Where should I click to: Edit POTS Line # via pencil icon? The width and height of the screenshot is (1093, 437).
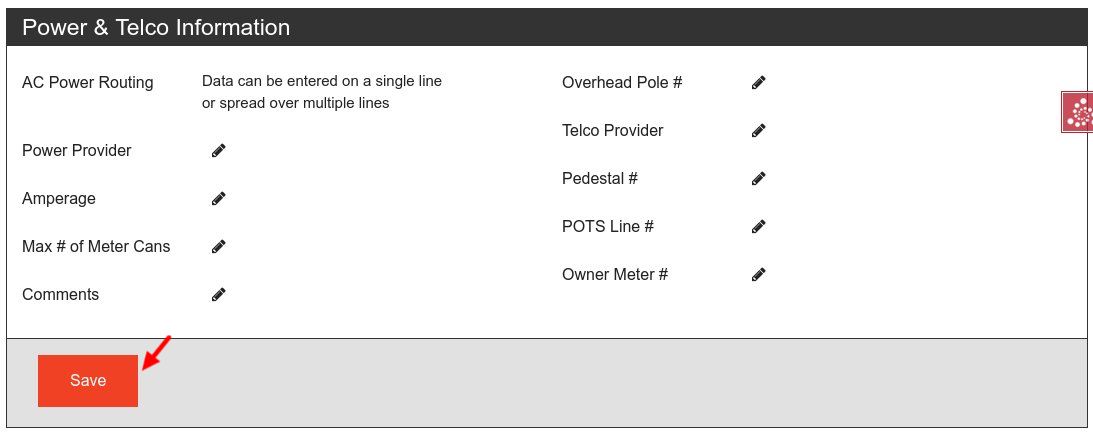(x=759, y=227)
